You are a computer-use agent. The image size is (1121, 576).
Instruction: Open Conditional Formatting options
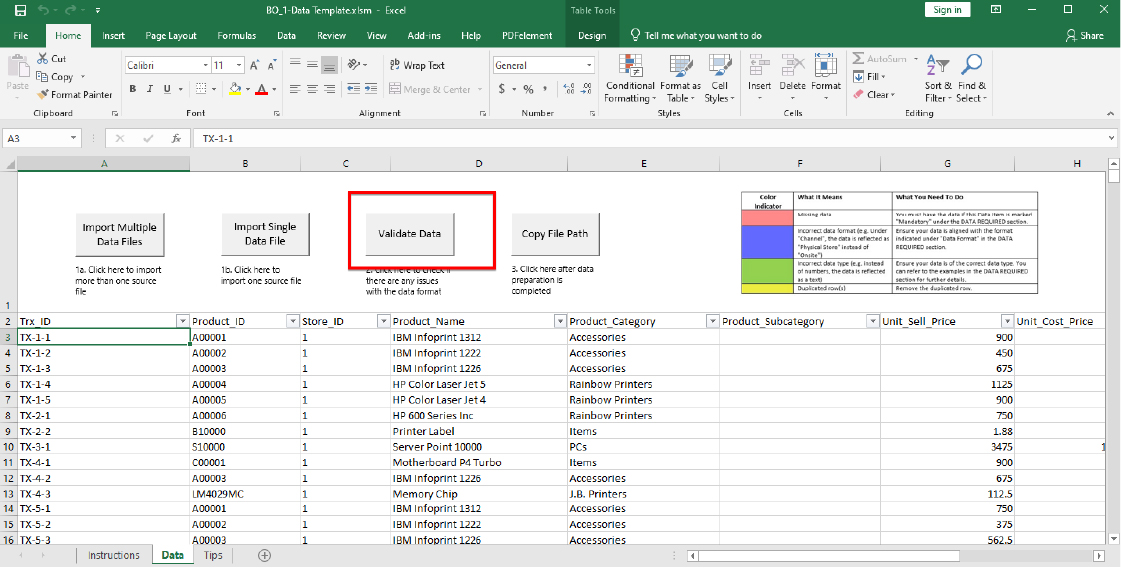coord(629,80)
